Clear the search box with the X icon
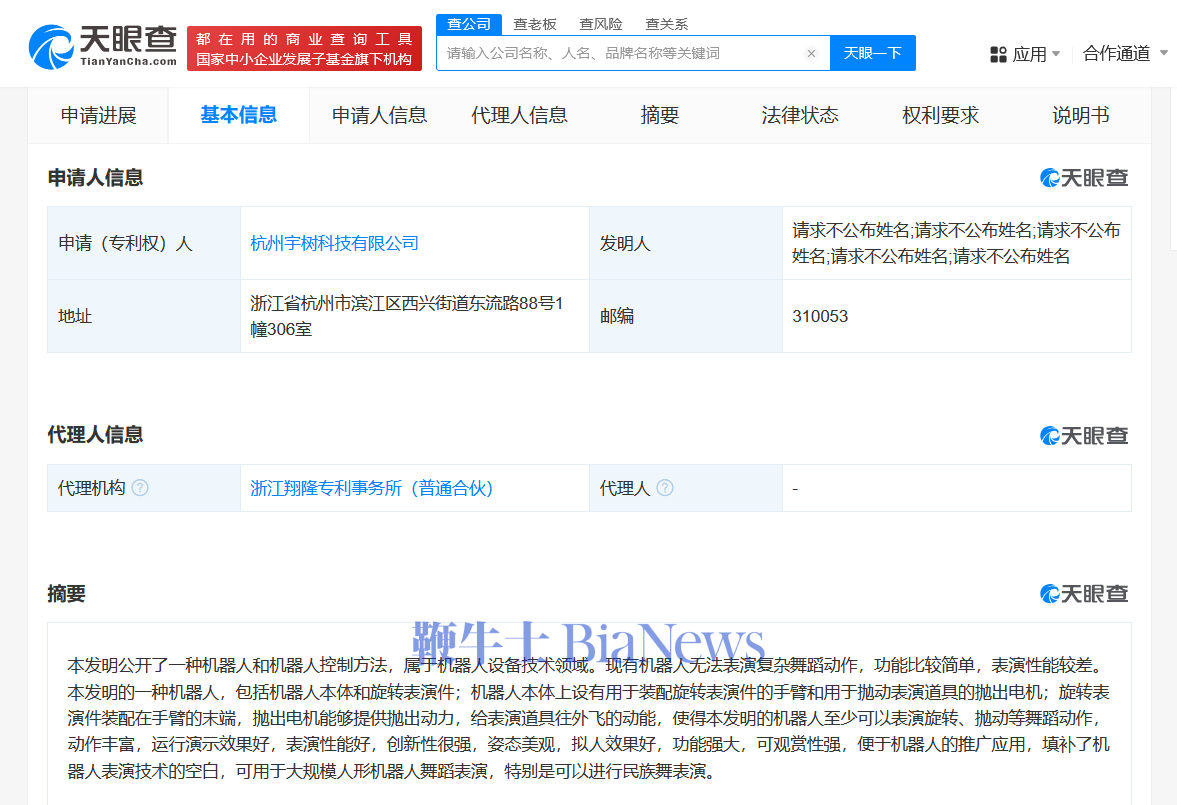 point(811,53)
